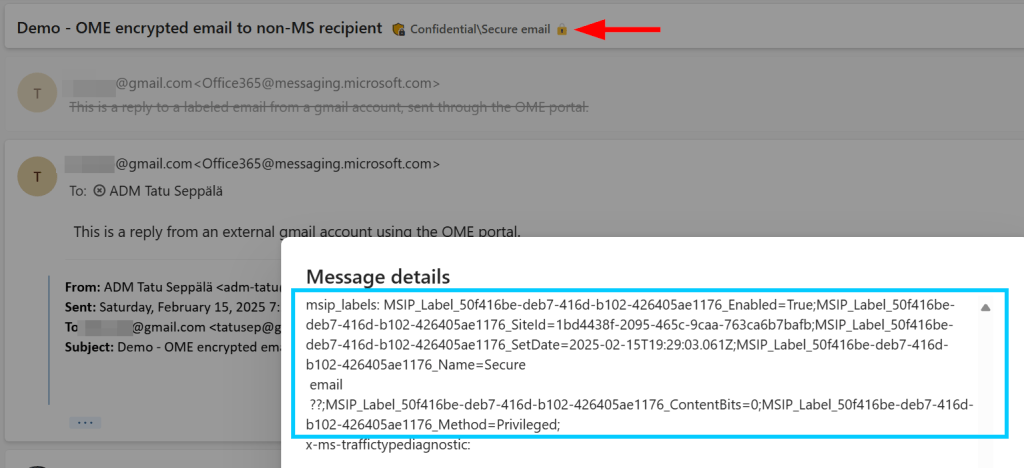Expand the collapsed struck-through reply message

(328, 106)
